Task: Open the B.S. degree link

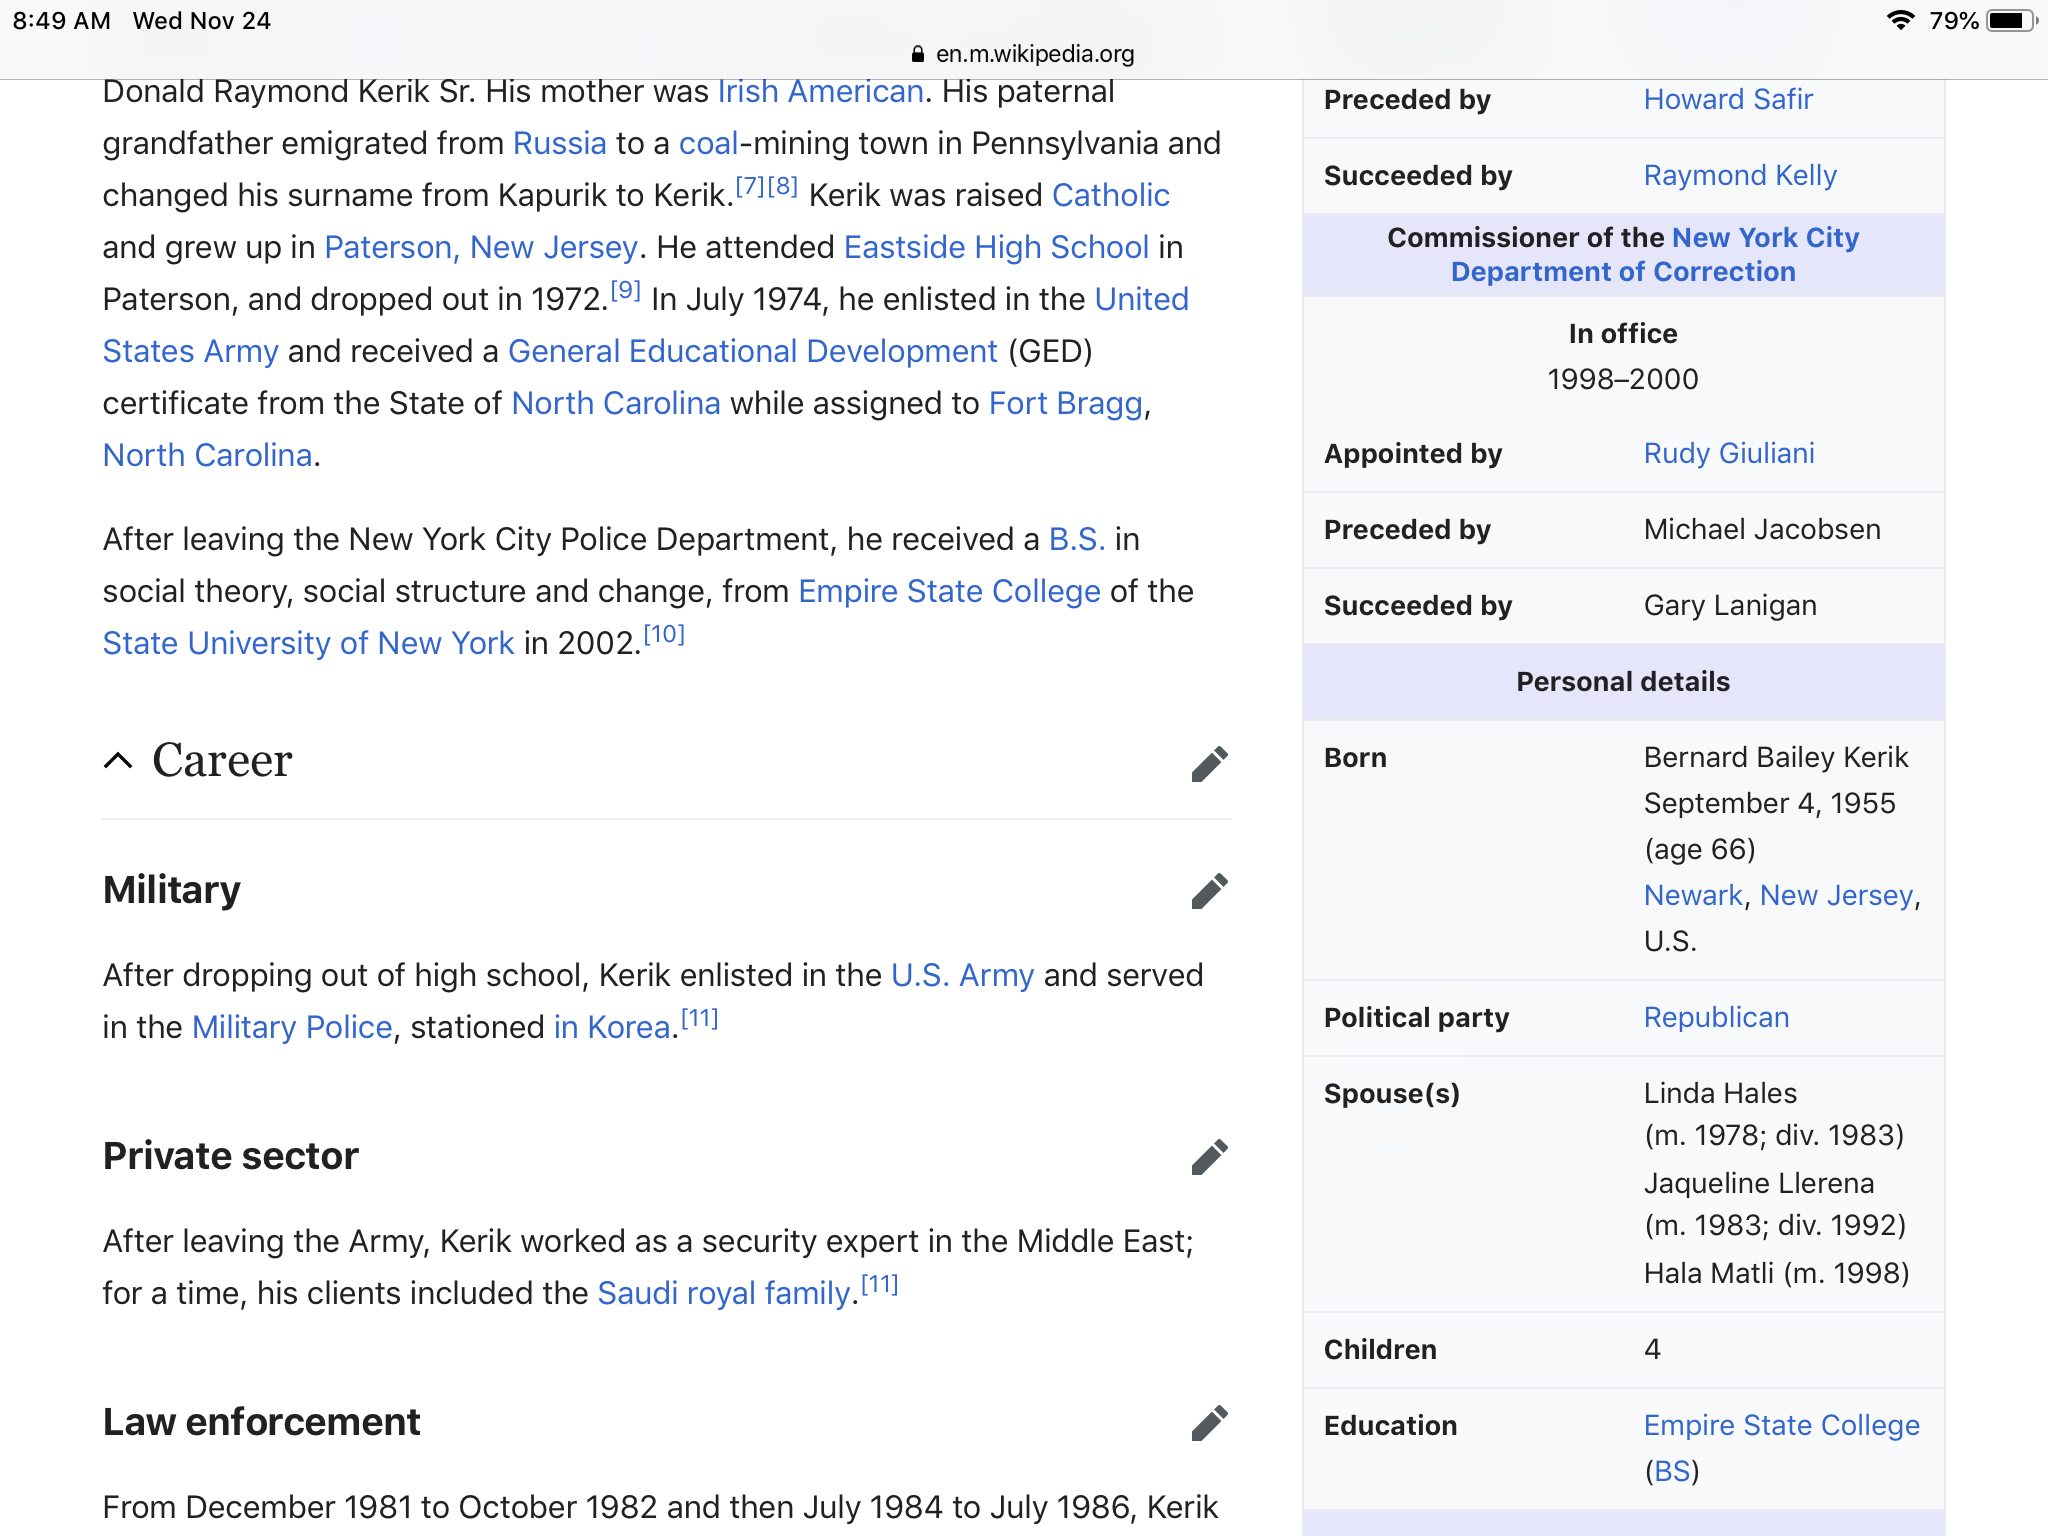Action: 1077,539
